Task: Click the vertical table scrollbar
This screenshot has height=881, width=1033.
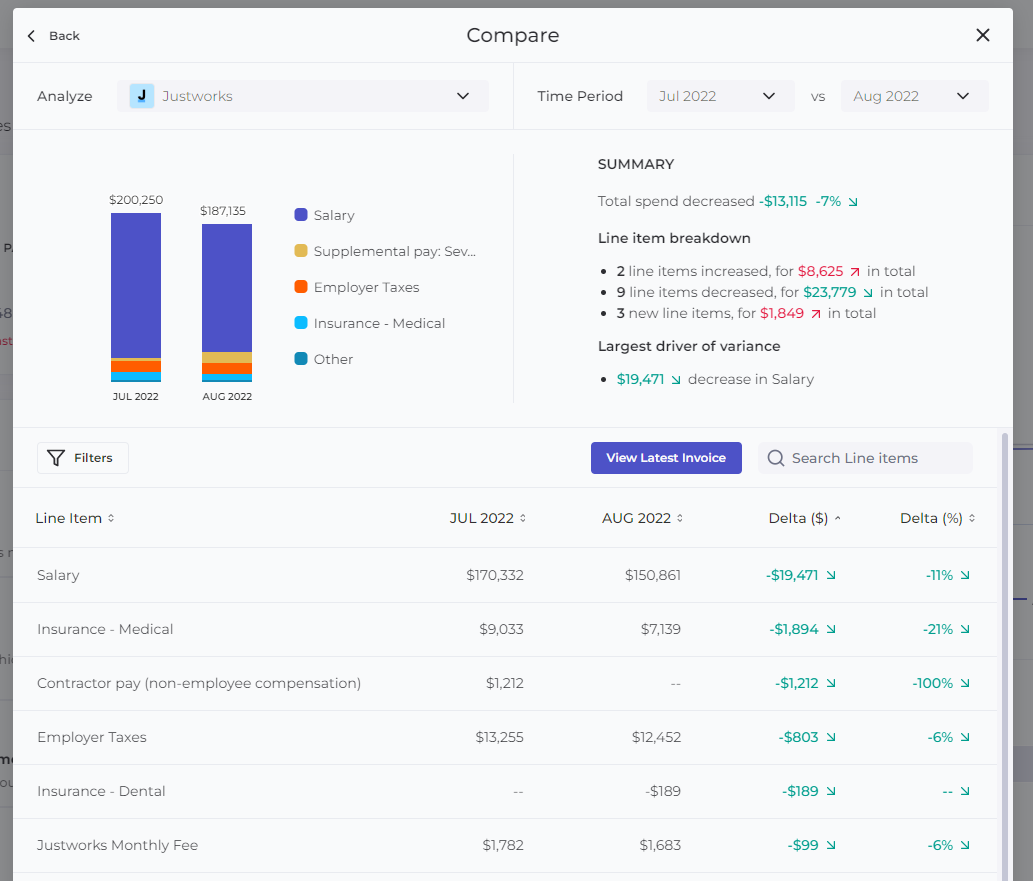Action: tap(1005, 654)
